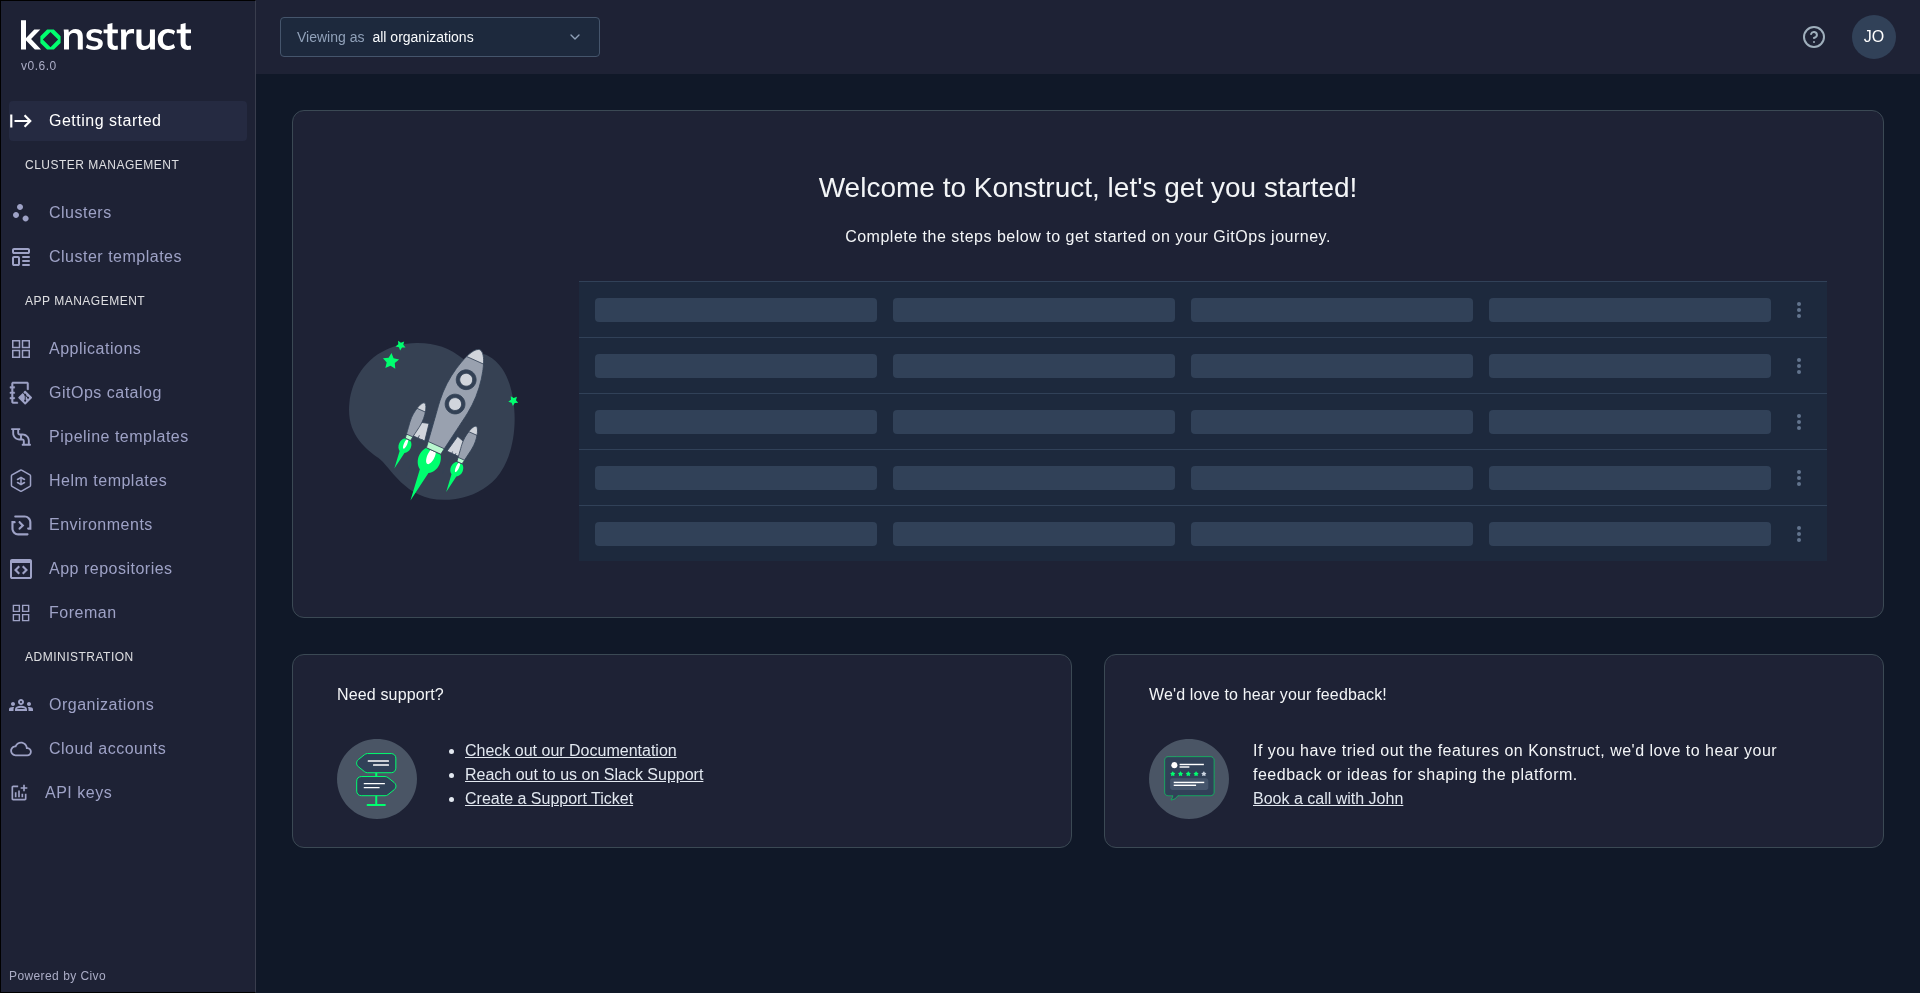Open API keys page
The width and height of the screenshot is (1920, 993).
pyautogui.click(x=128, y=793)
